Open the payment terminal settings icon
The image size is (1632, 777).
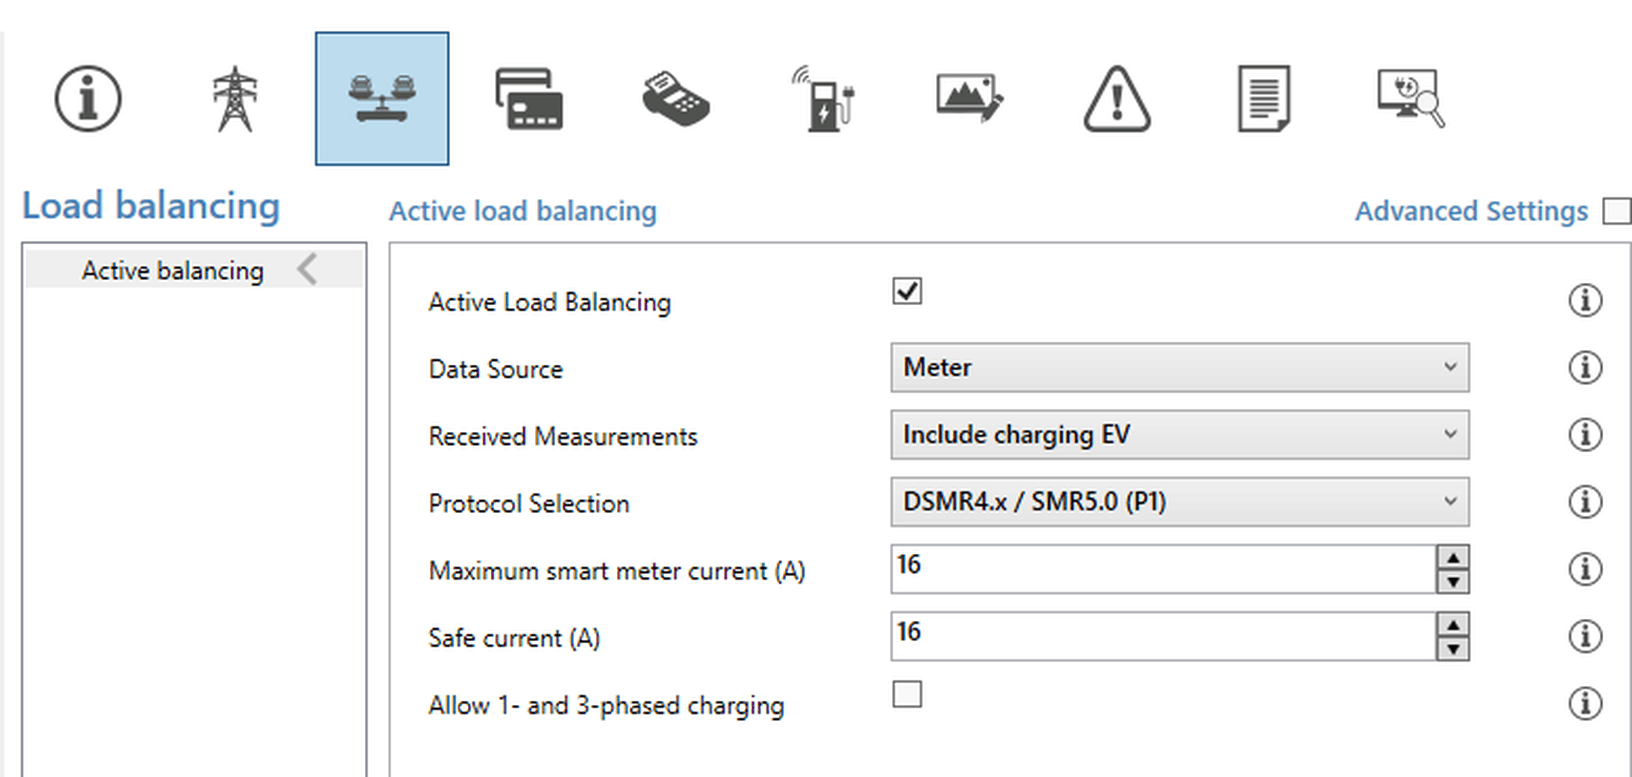coord(676,99)
